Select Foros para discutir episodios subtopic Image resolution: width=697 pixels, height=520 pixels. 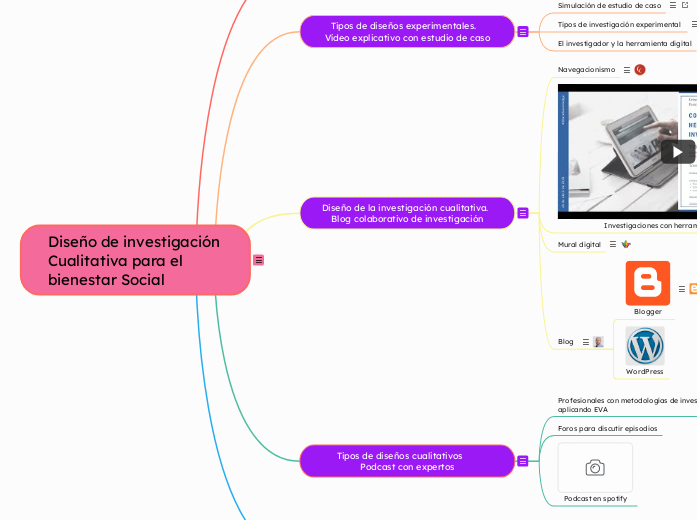click(607, 428)
